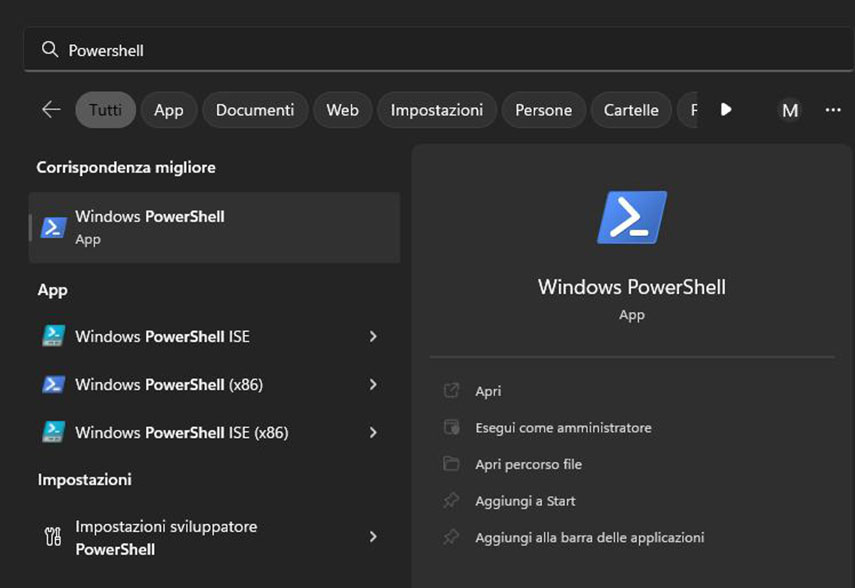Click the search magnifier icon
Image resolution: width=855 pixels, height=588 pixels.
pyautogui.click(x=49, y=50)
